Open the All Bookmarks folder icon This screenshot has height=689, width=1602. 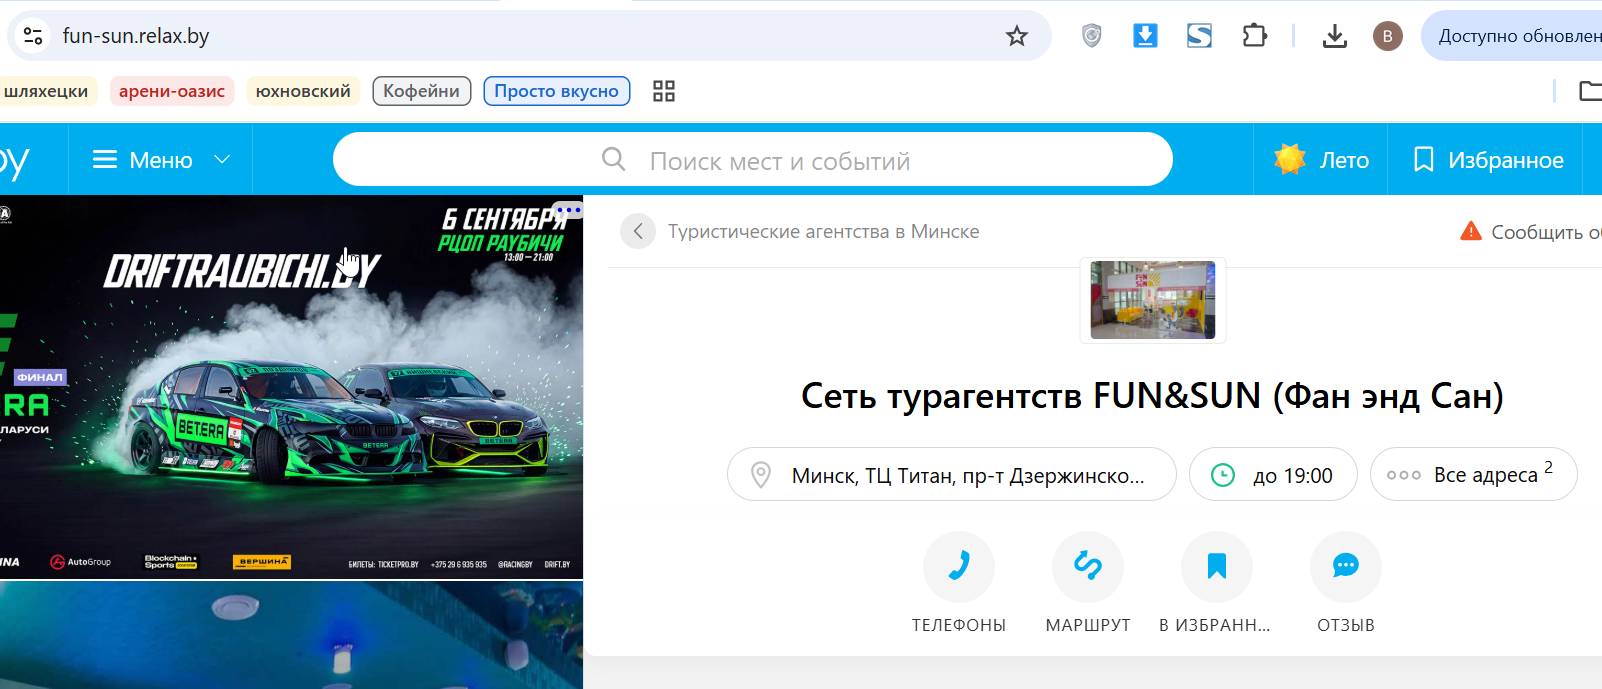[x=1590, y=91]
